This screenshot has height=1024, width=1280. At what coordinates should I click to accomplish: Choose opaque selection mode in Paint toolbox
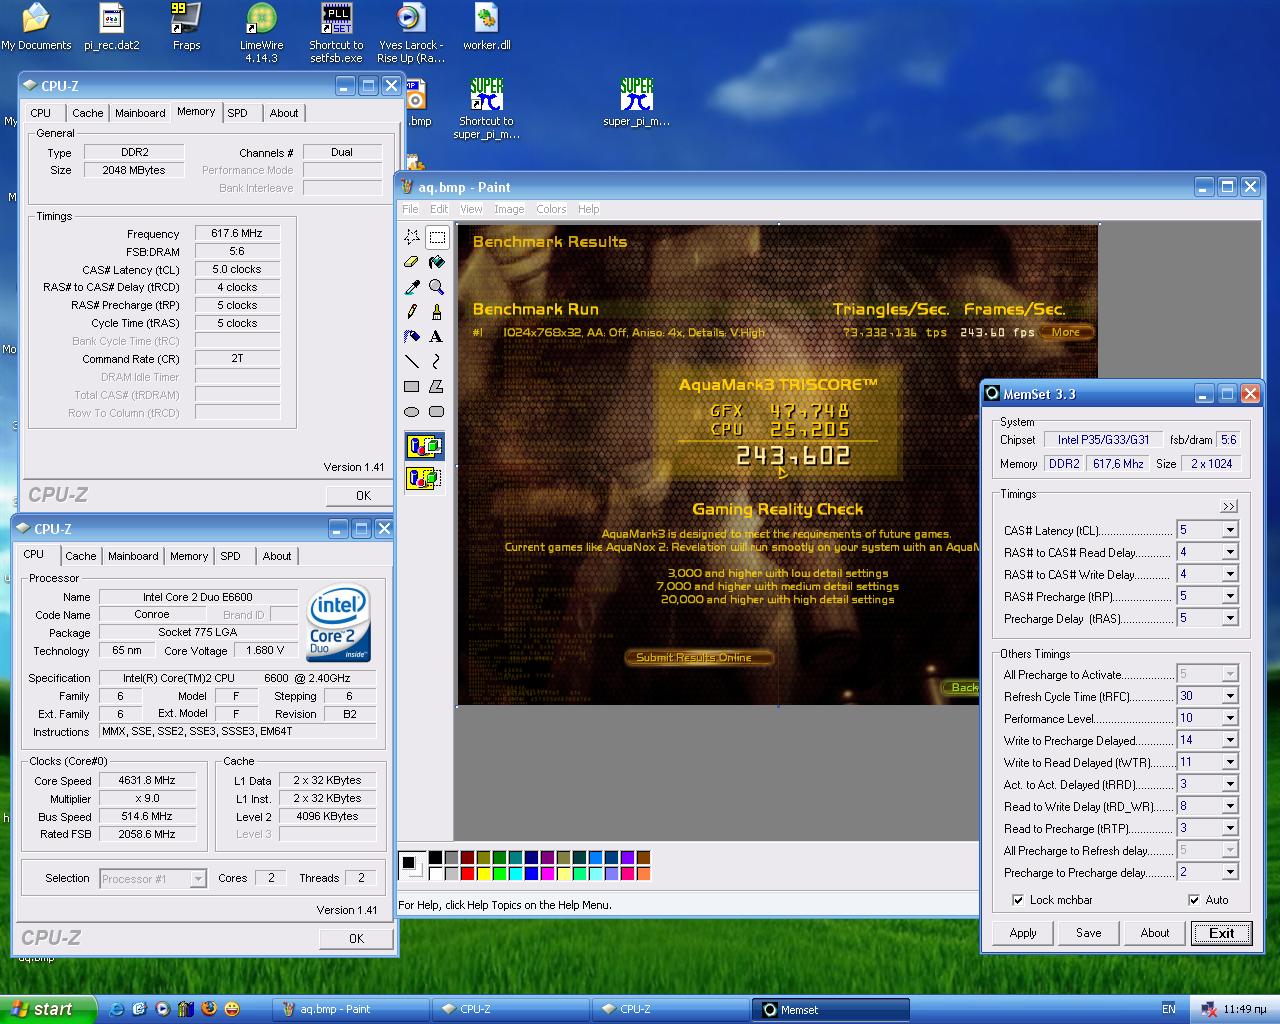424,446
